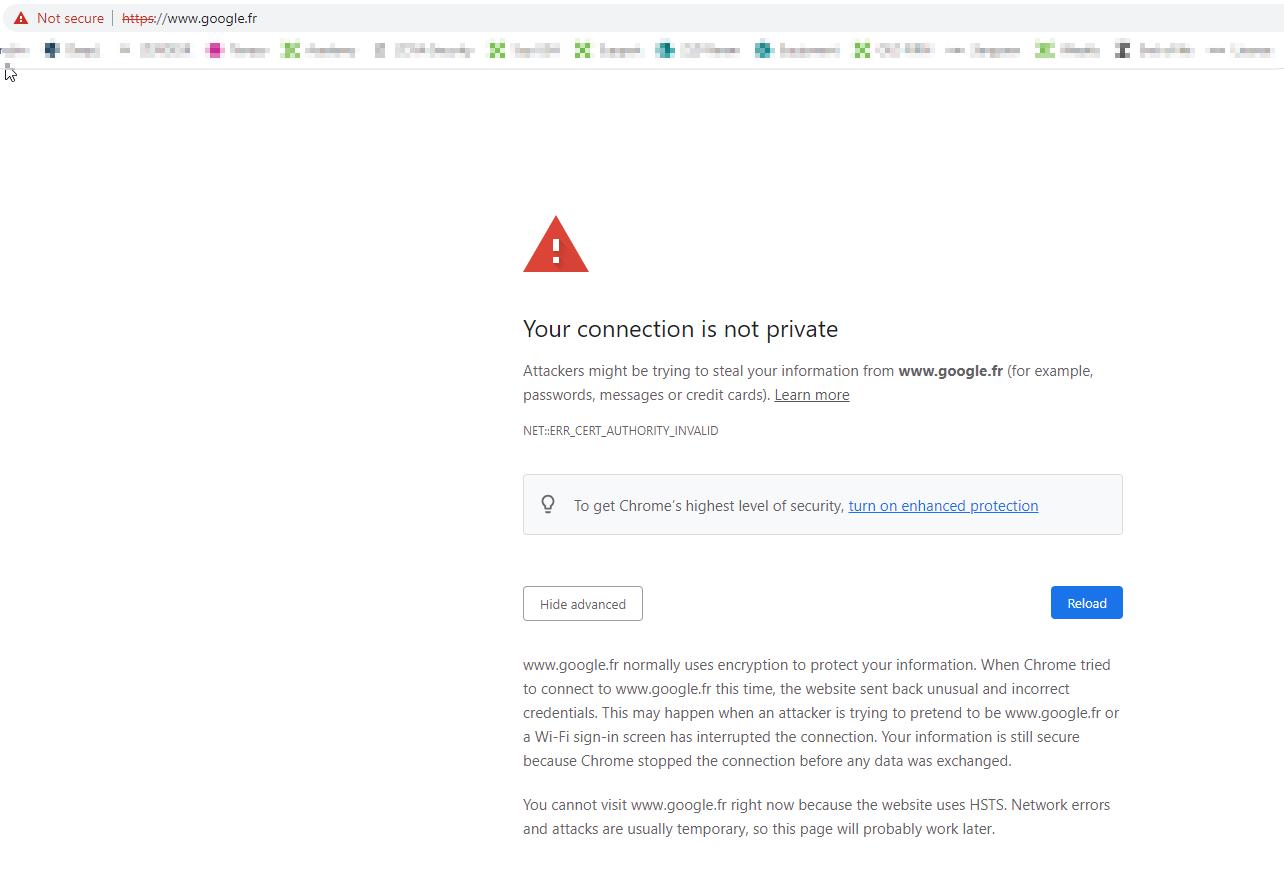Image resolution: width=1284 pixels, height=895 pixels.
Task: Click the 'Not secure' warning triangle in the address bar
Action: tap(20, 17)
